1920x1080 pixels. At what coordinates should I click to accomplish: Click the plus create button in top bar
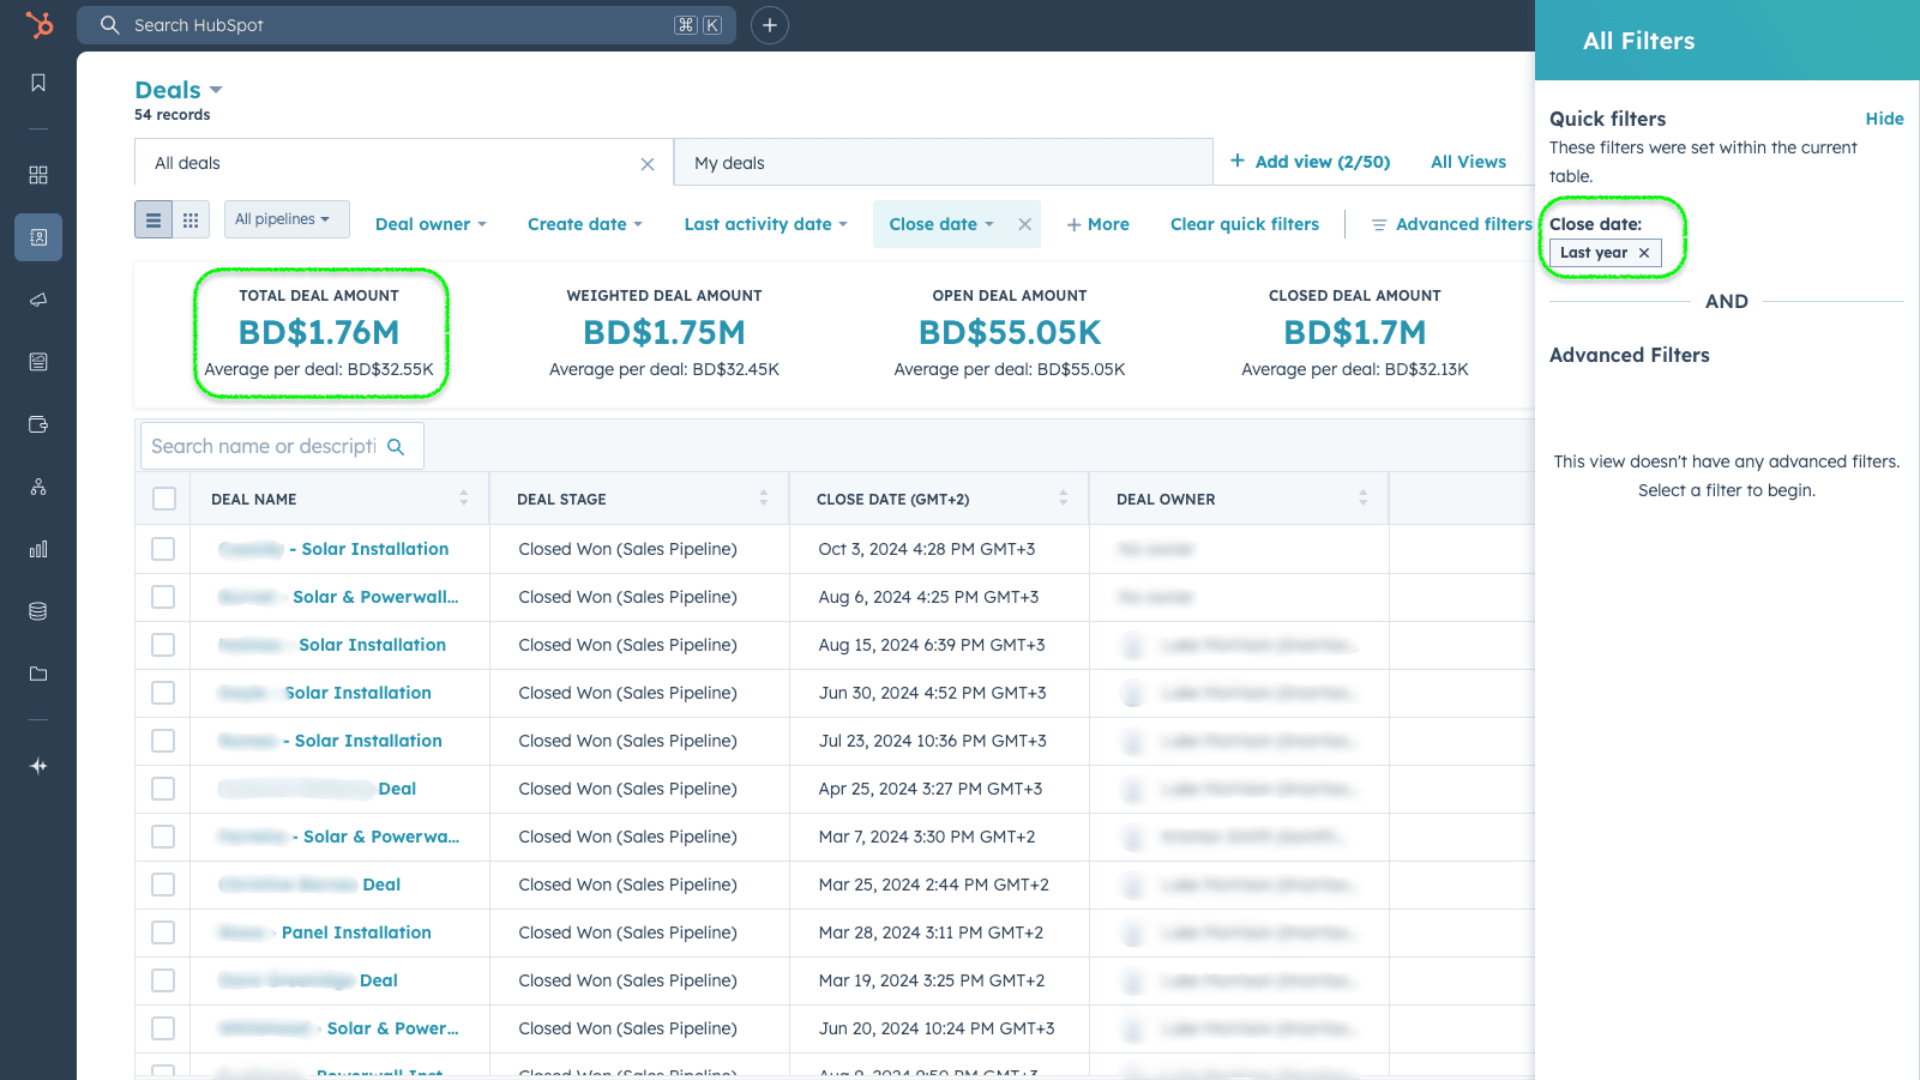769,25
